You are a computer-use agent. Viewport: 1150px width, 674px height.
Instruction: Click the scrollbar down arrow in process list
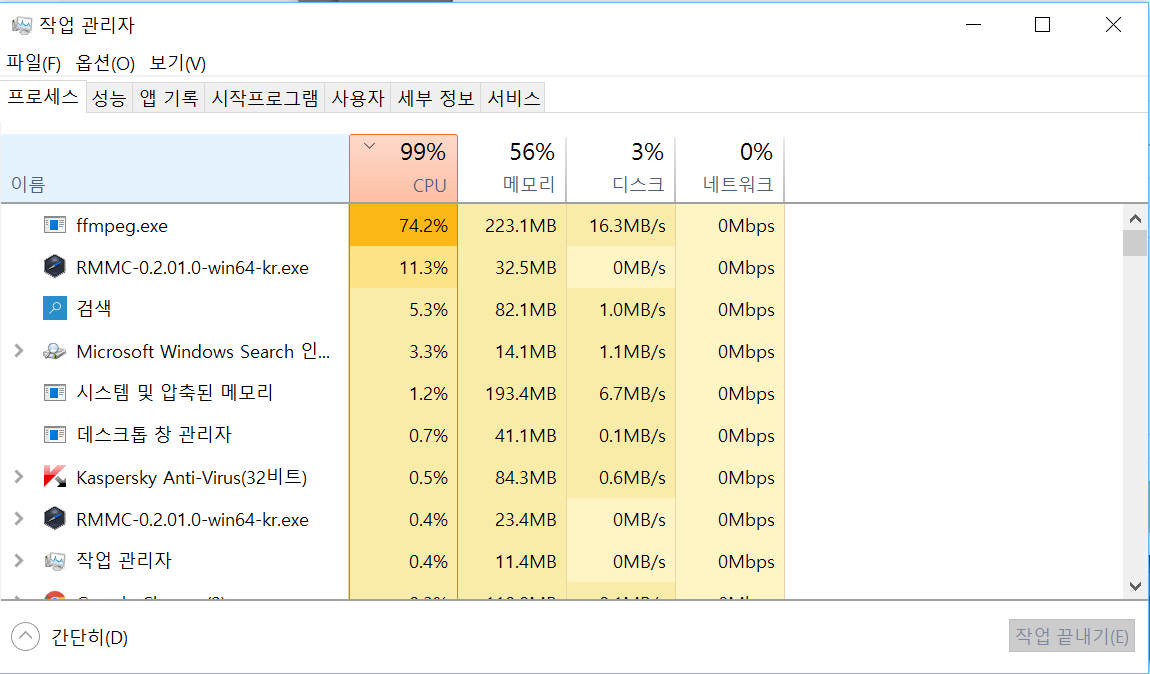point(1135,586)
